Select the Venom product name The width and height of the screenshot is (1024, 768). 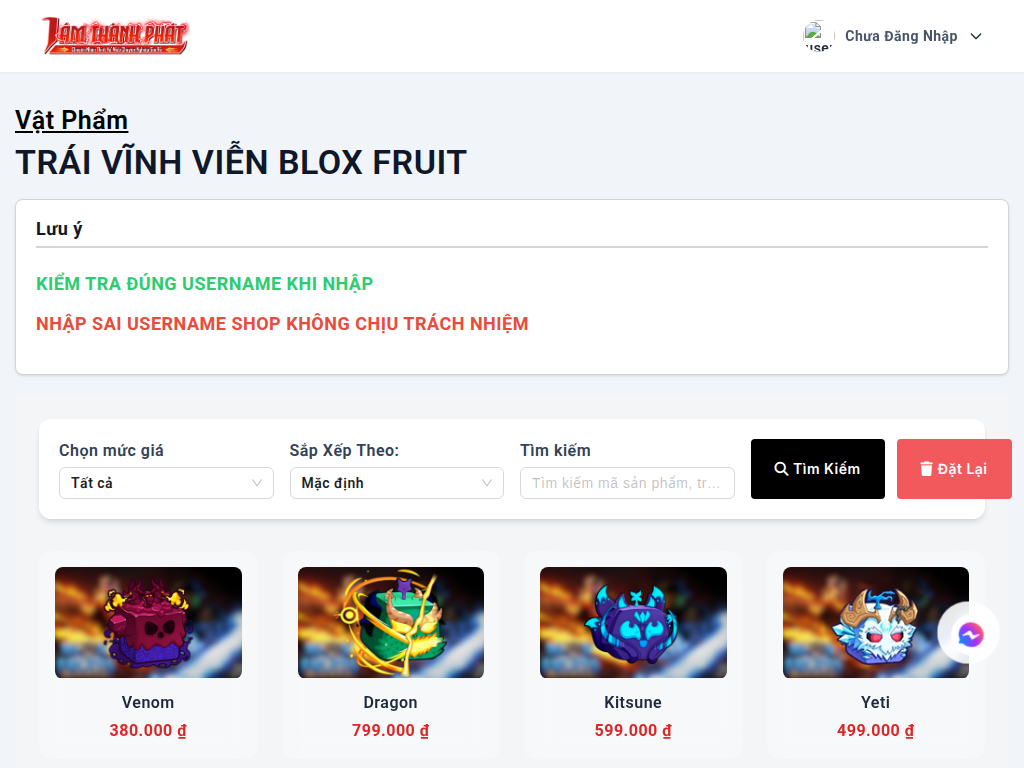coord(148,703)
